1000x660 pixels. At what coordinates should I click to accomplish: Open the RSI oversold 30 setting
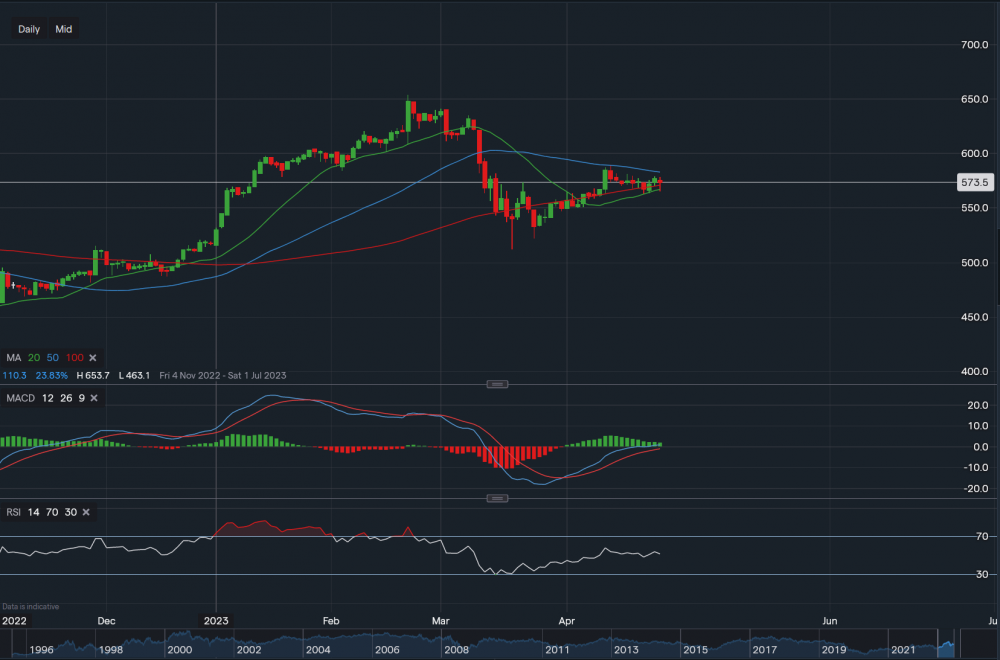71,511
